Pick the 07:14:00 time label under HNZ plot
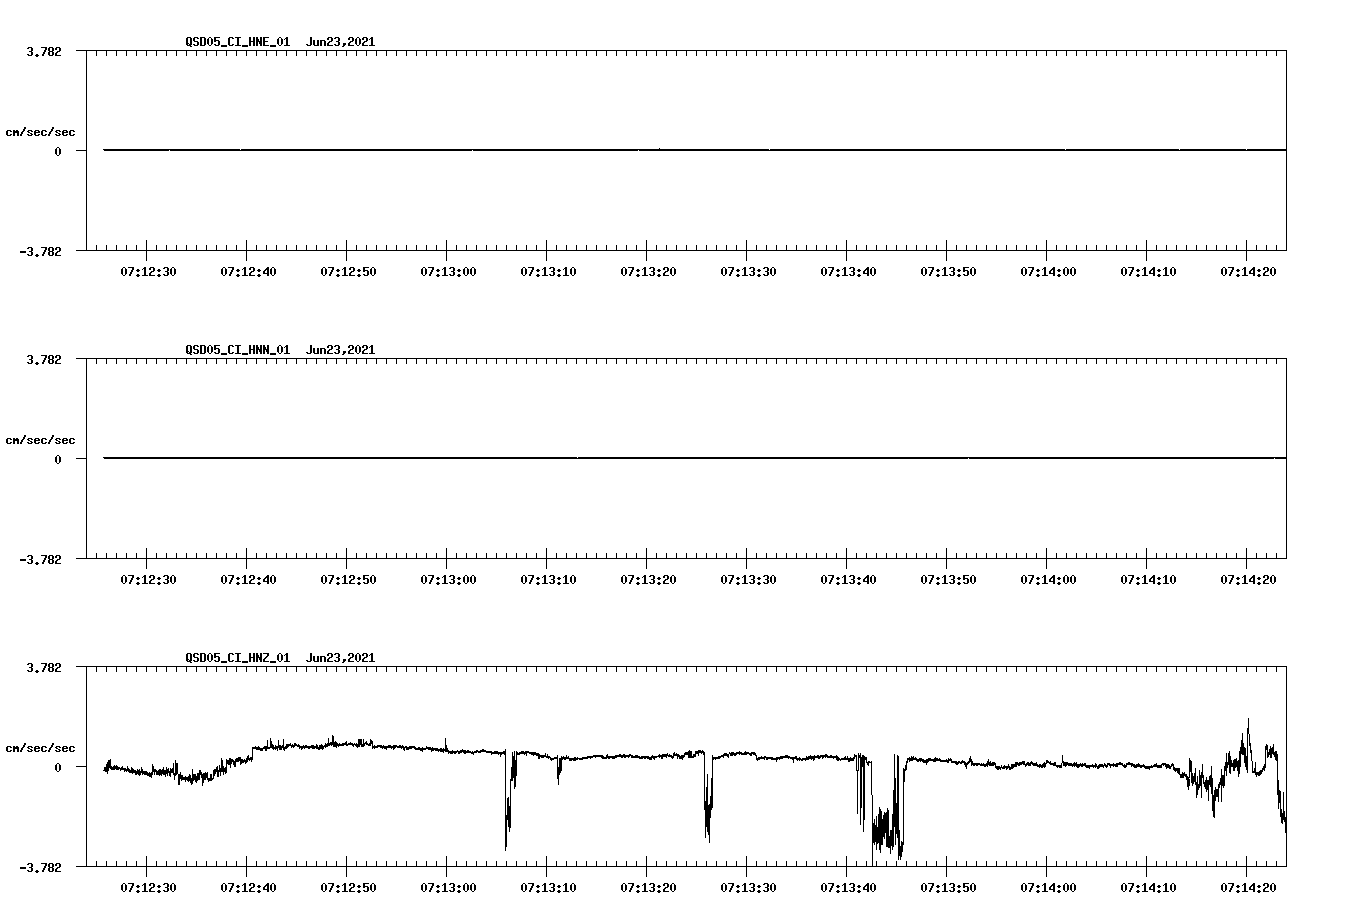1358x924 pixels. [1048, 887]
